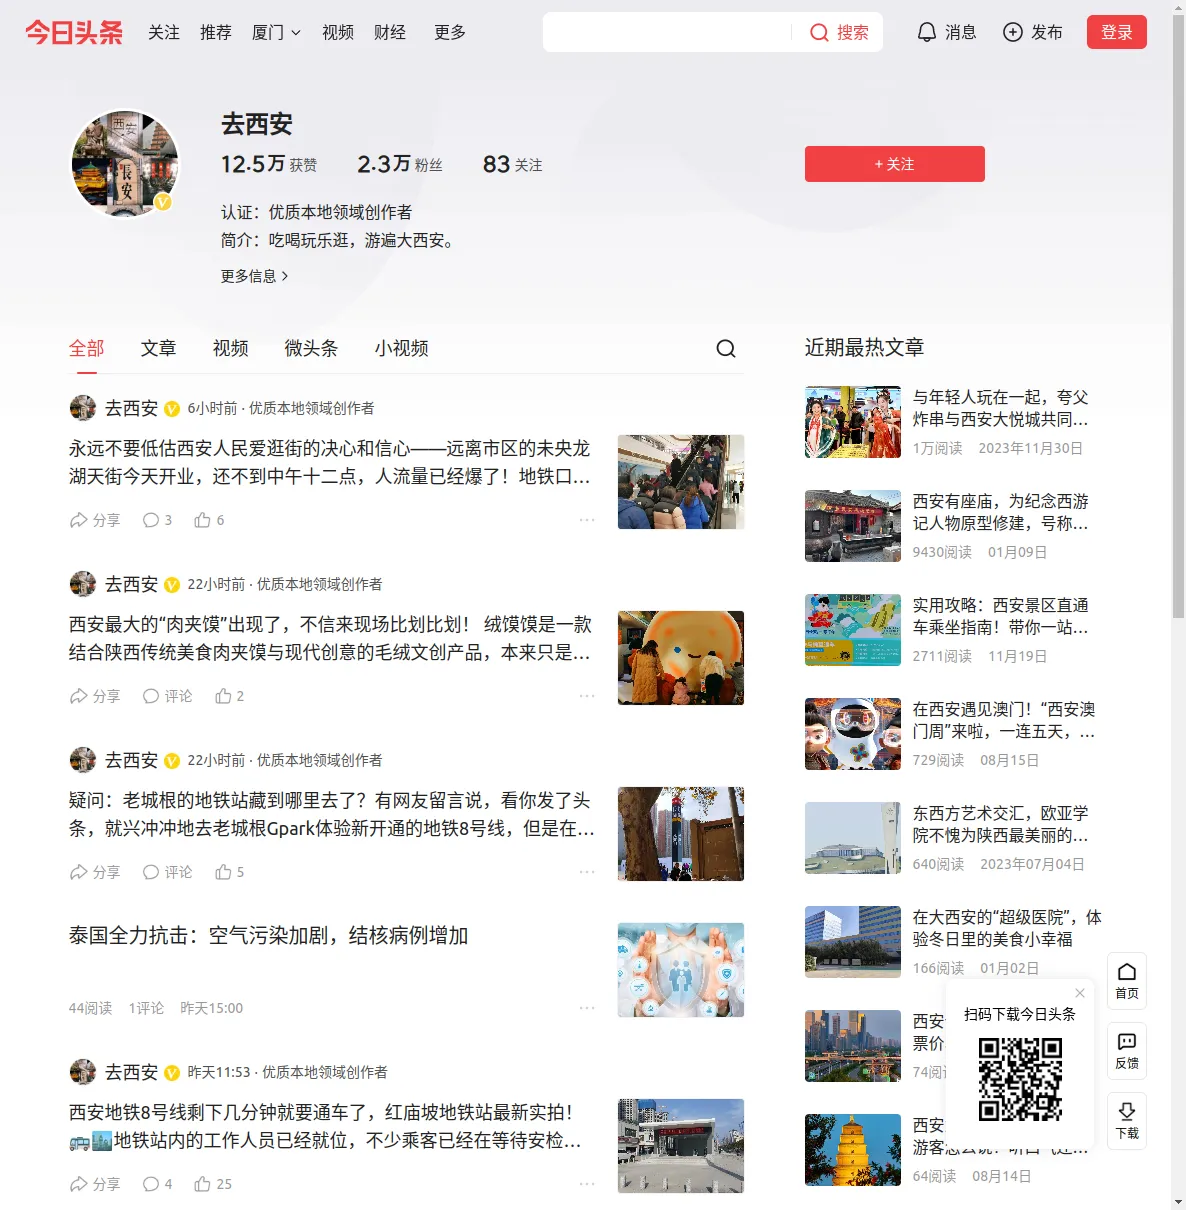Open article 泰国全力抗击：空气污染加剧
This screenshot has height=1210, width=1186.
click(x=269, y=936)
